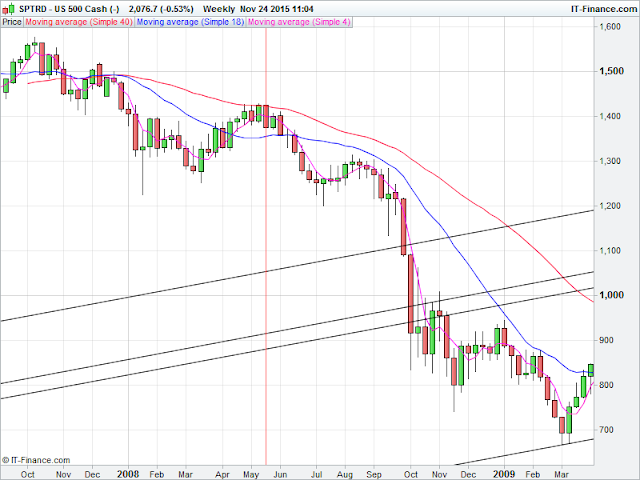
Task: Click the Sep label on time axis
Action: [373, 474]
